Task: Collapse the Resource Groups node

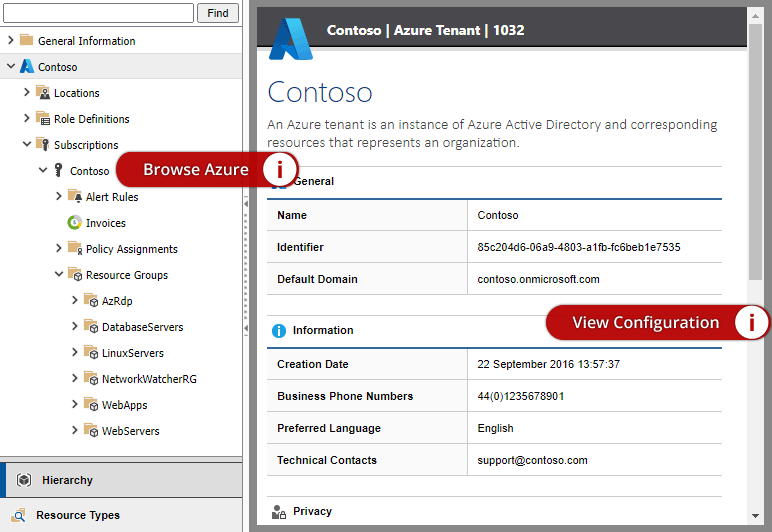Action: (x=59, y=275)
